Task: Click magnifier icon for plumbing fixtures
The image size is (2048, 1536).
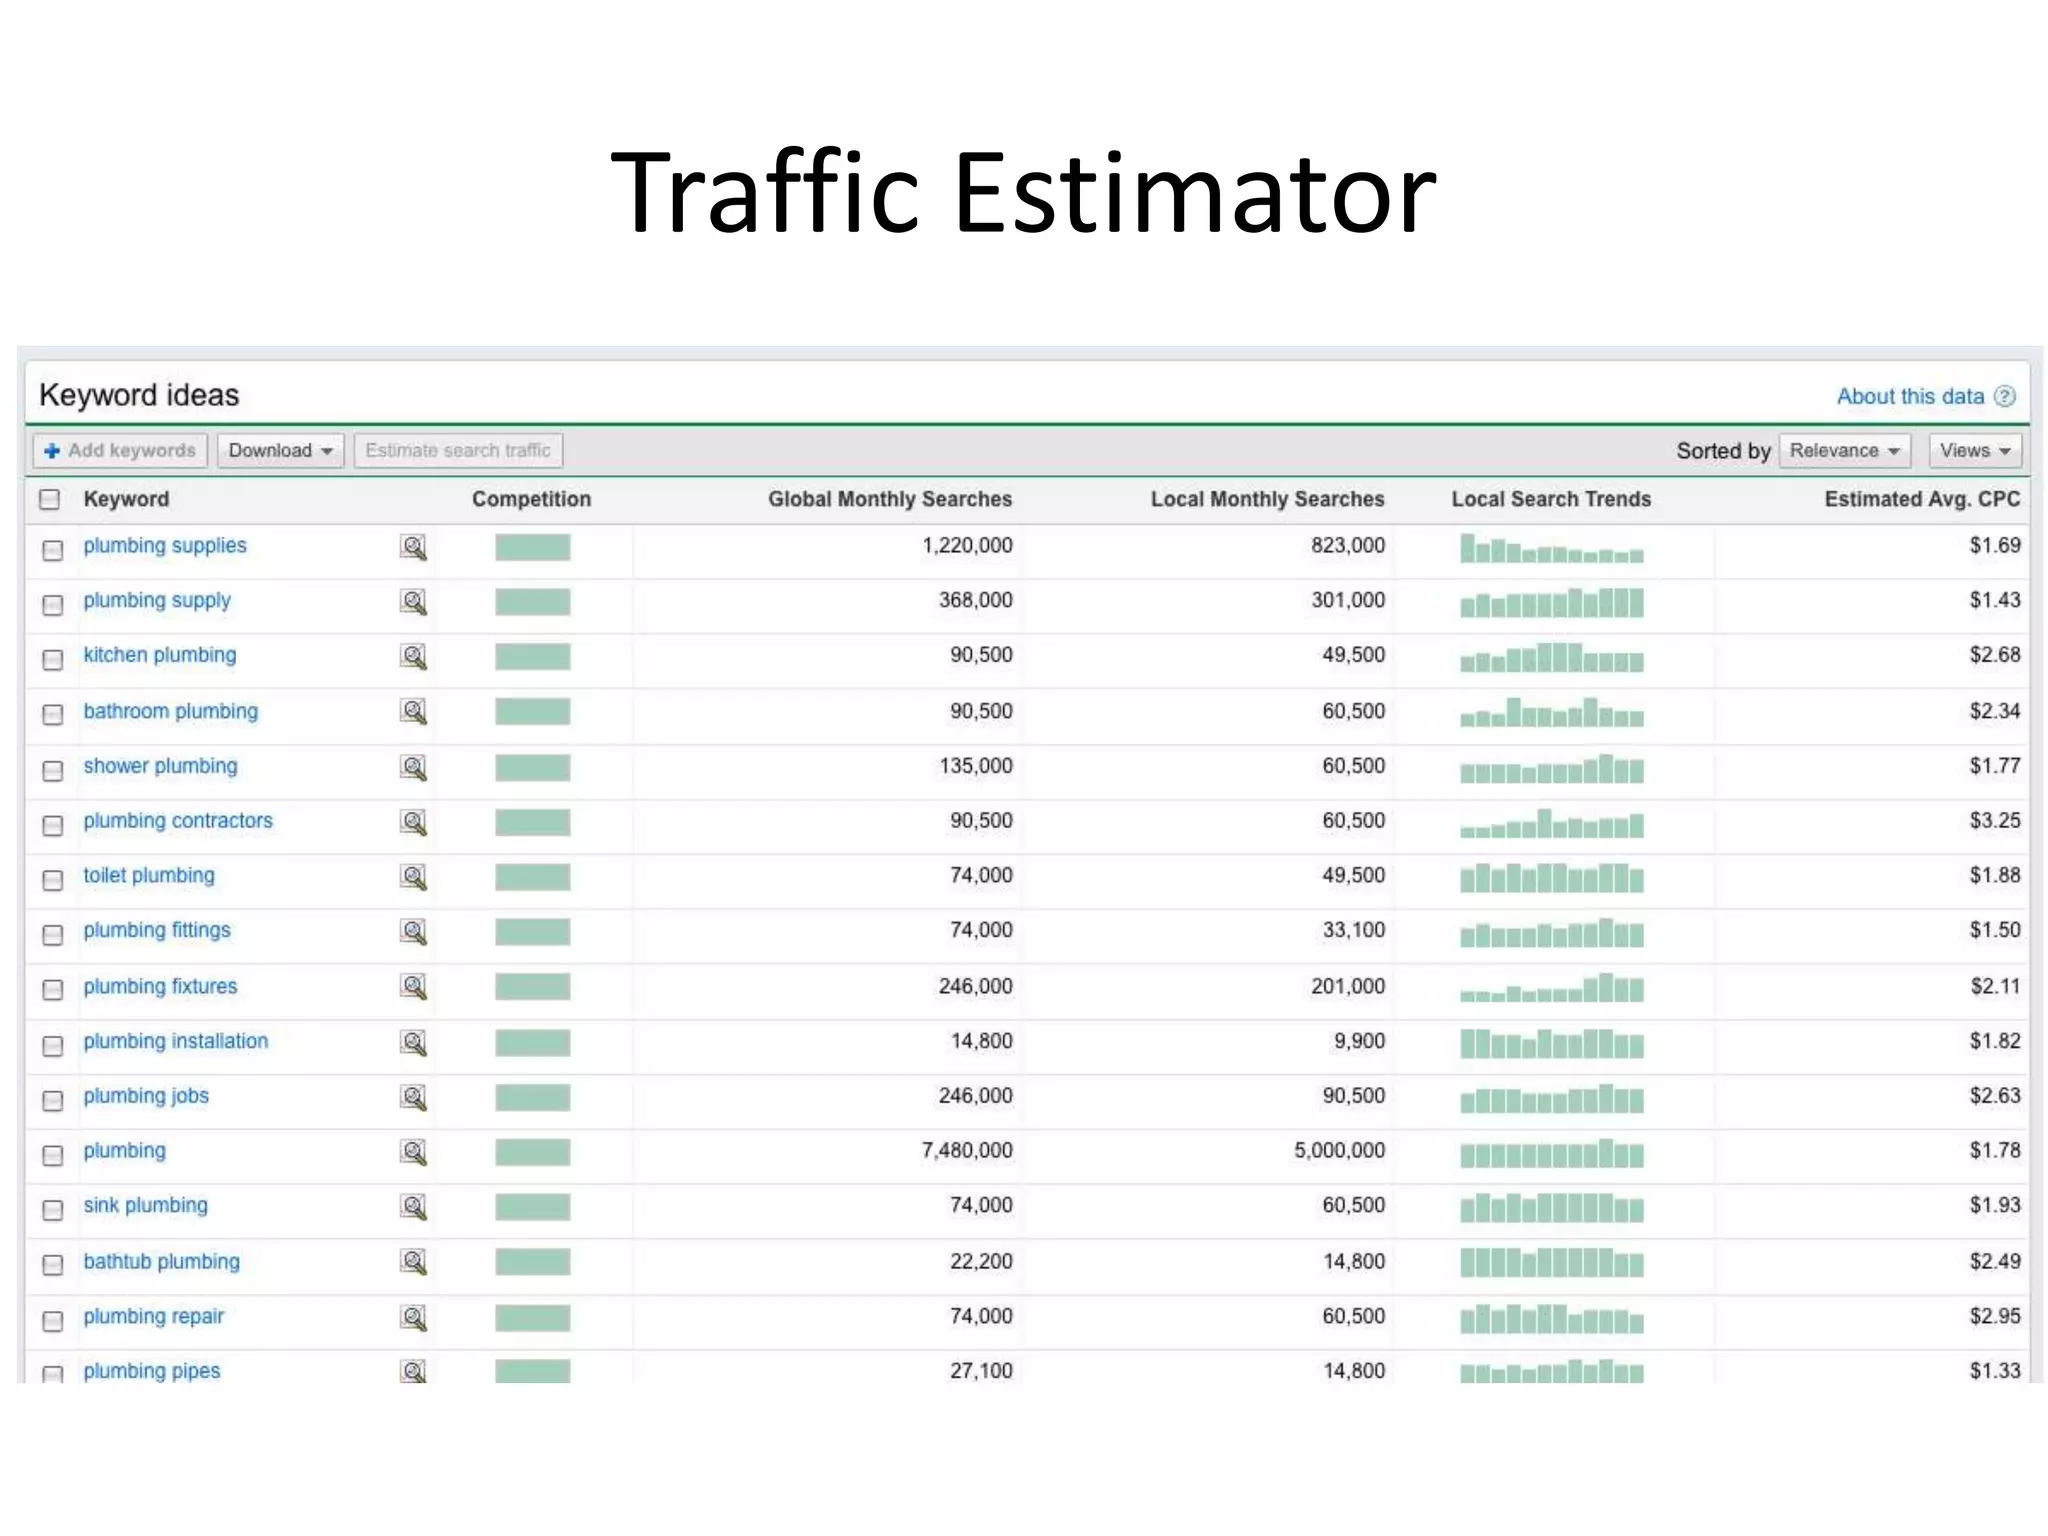Action: pyautogui.click(x=413, y=988)
